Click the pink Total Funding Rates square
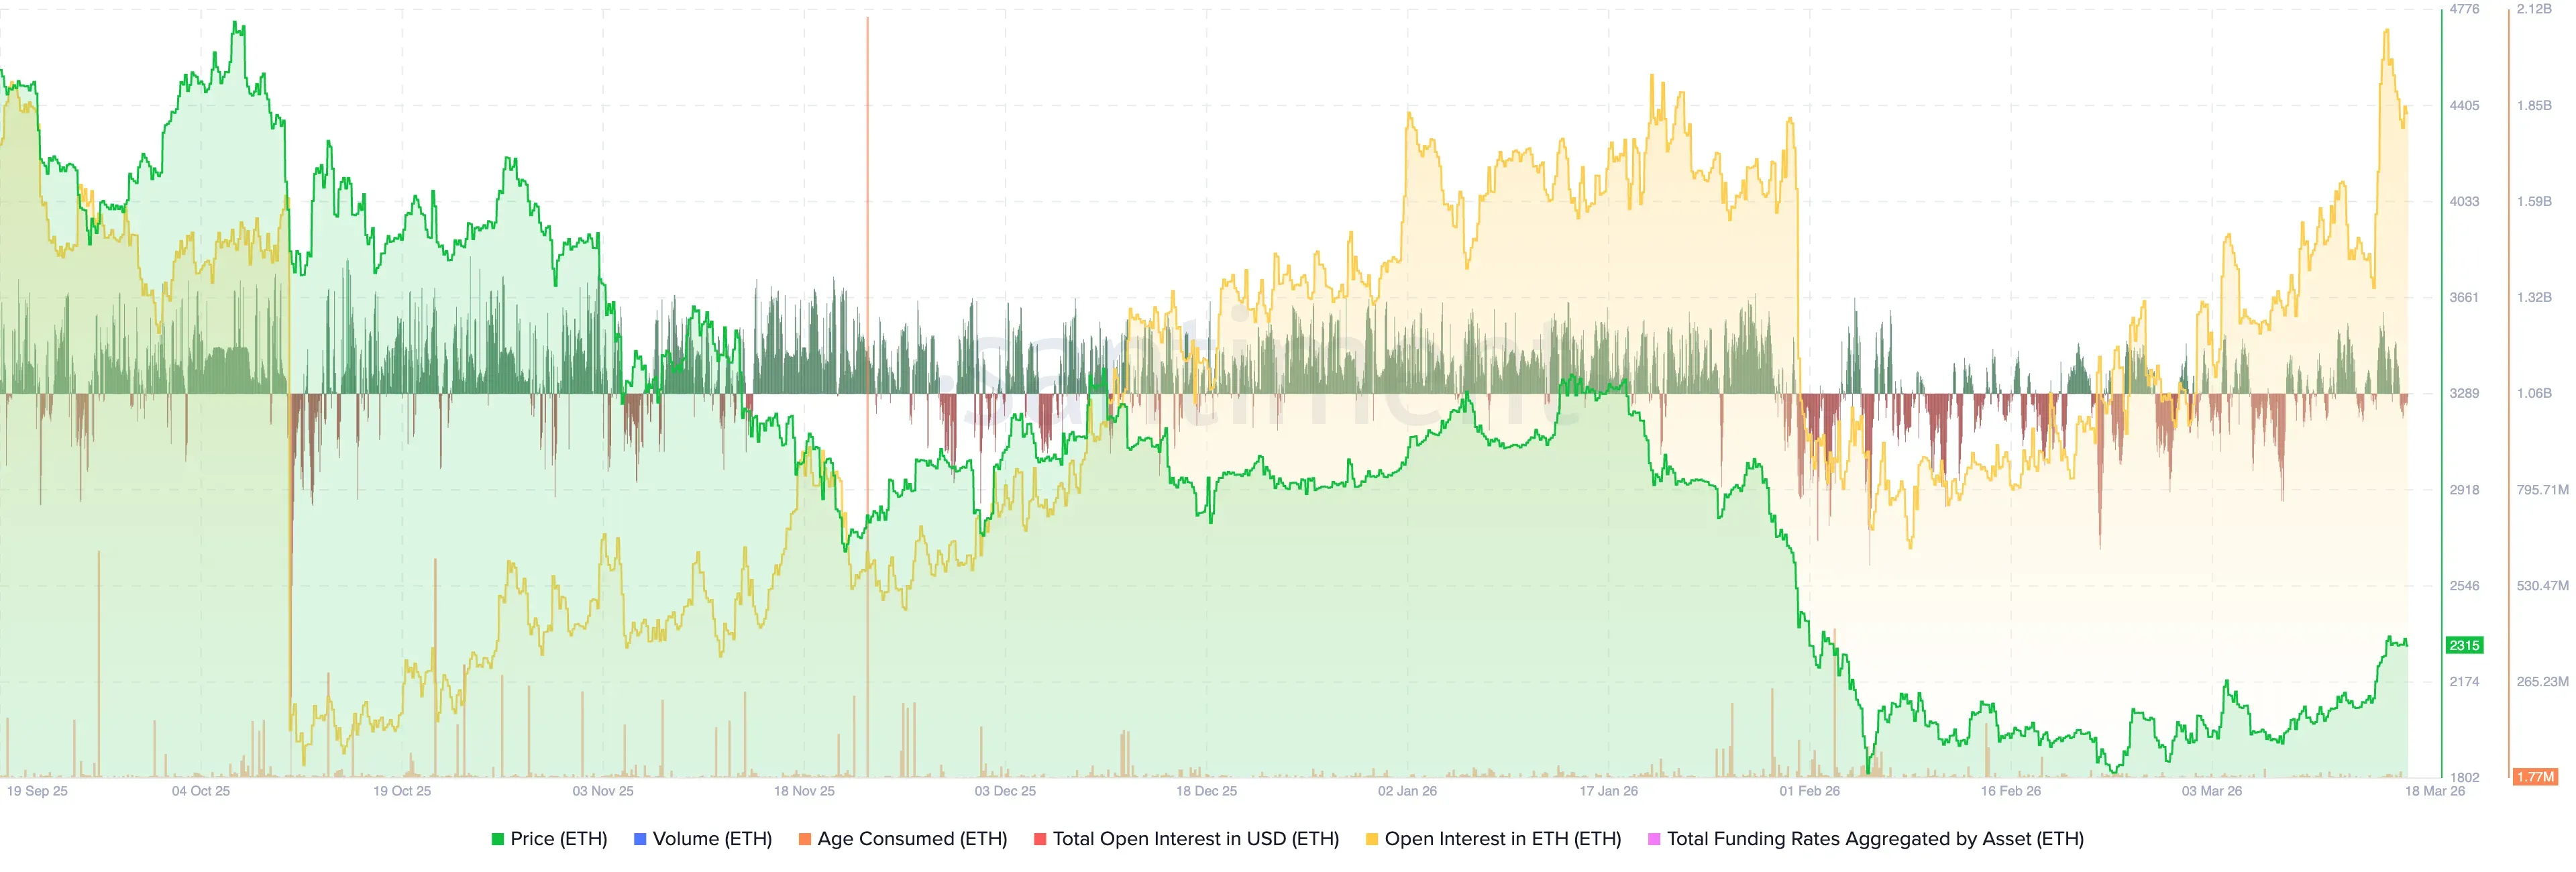 1654,840
